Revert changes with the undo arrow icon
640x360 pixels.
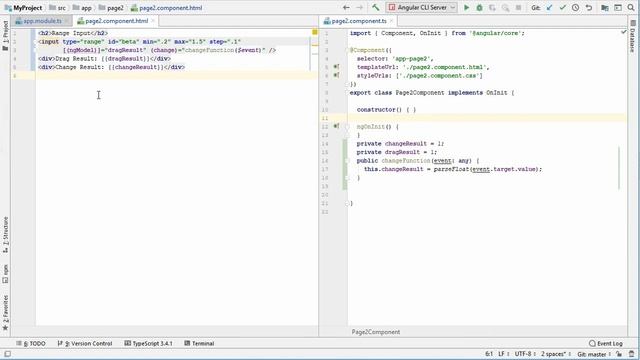[589, 7]
